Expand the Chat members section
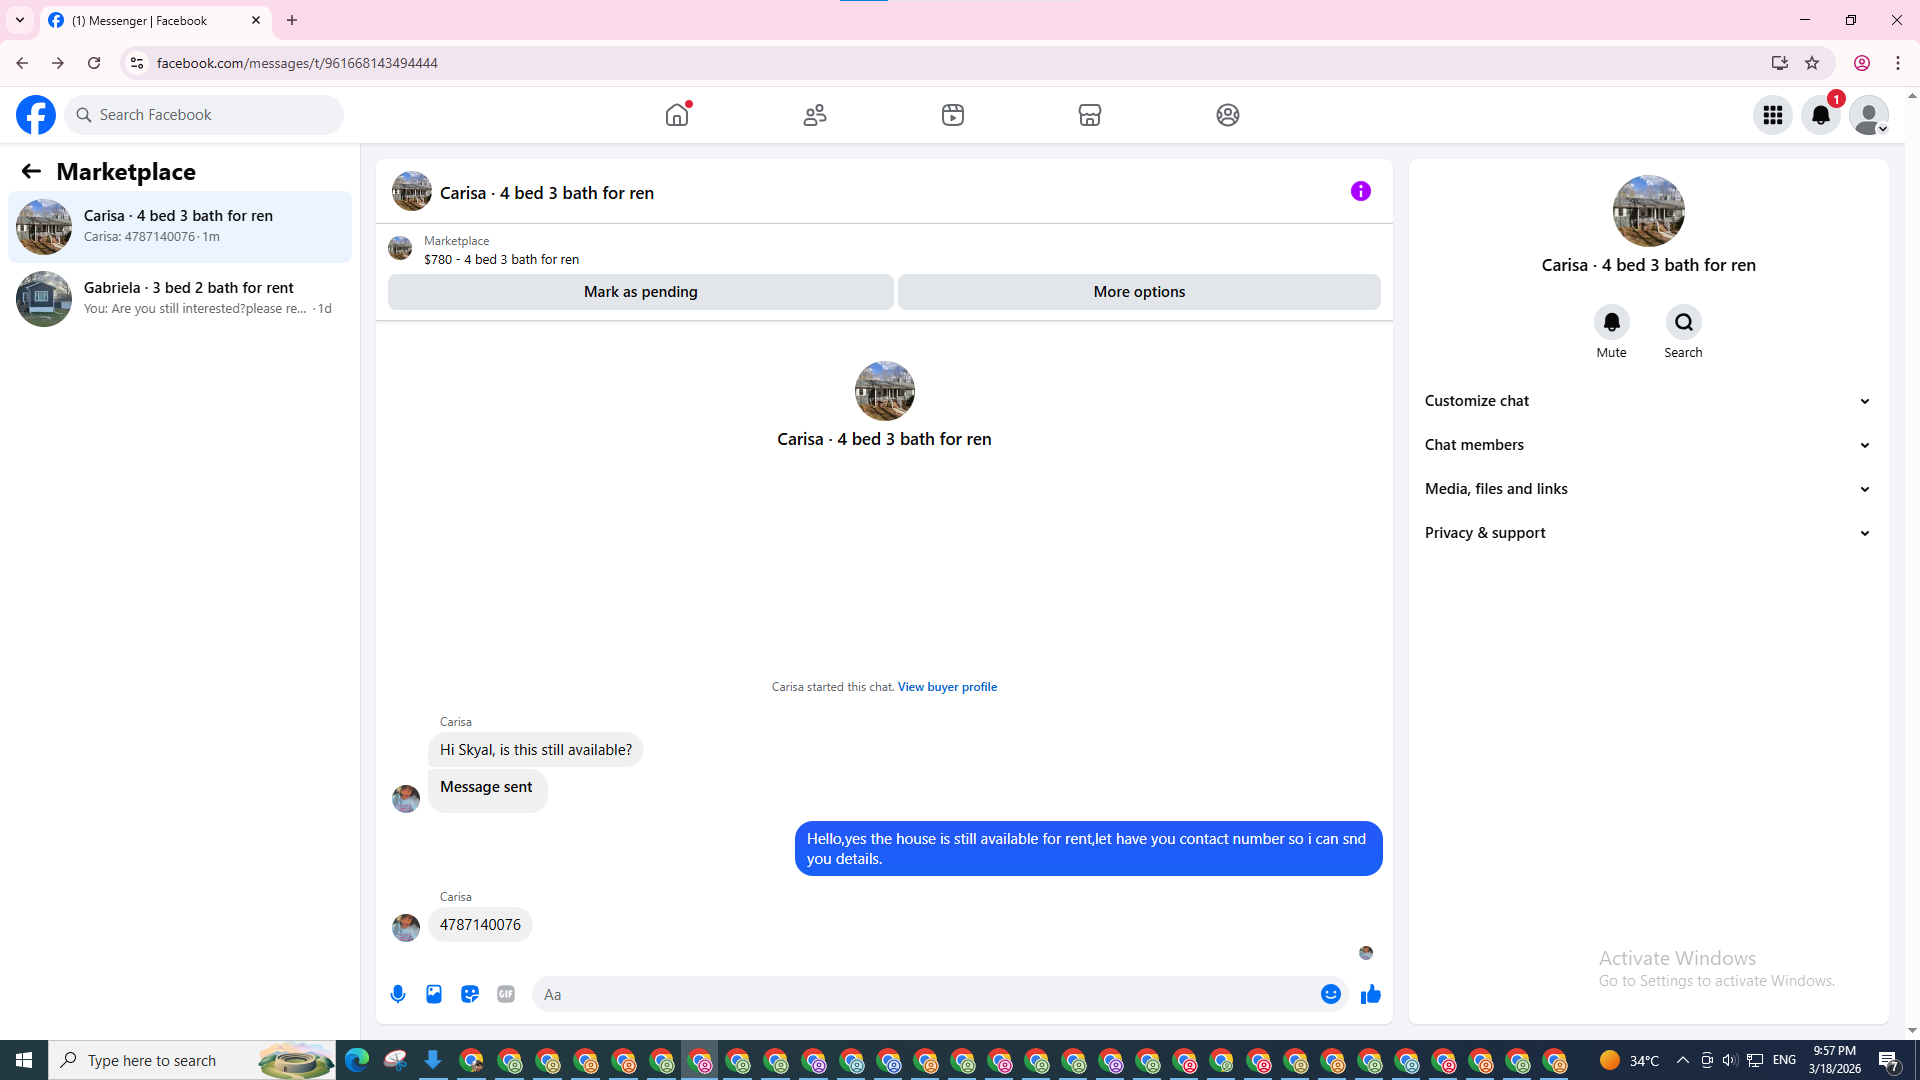The width and height of the screenshot is (1920, 1080). (1647, 445)
